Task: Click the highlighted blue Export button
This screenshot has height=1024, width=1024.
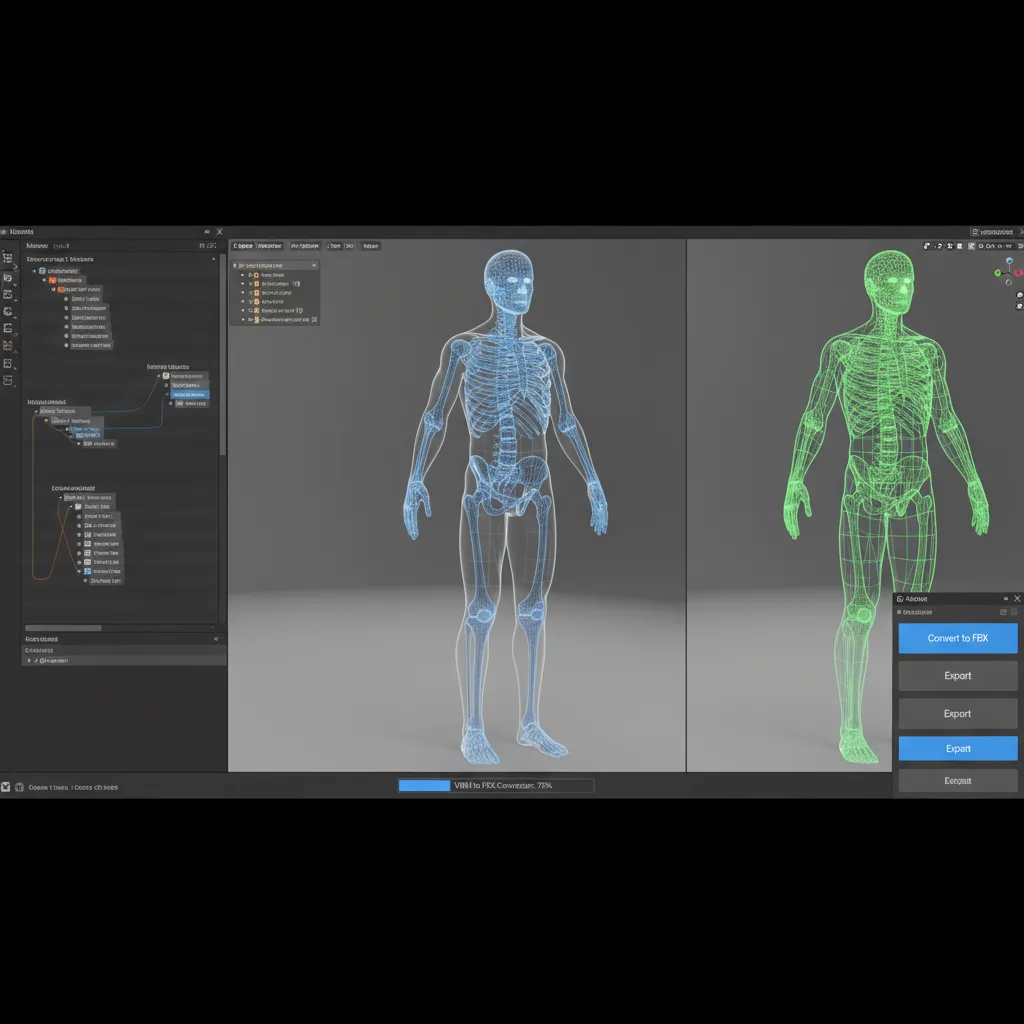Action: tap(957, 748)
